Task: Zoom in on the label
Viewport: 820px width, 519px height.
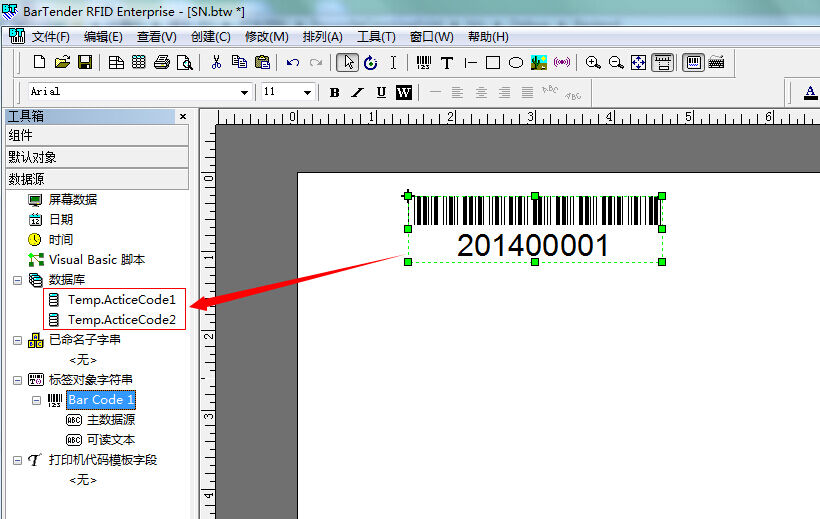Action: pos(593,62)
